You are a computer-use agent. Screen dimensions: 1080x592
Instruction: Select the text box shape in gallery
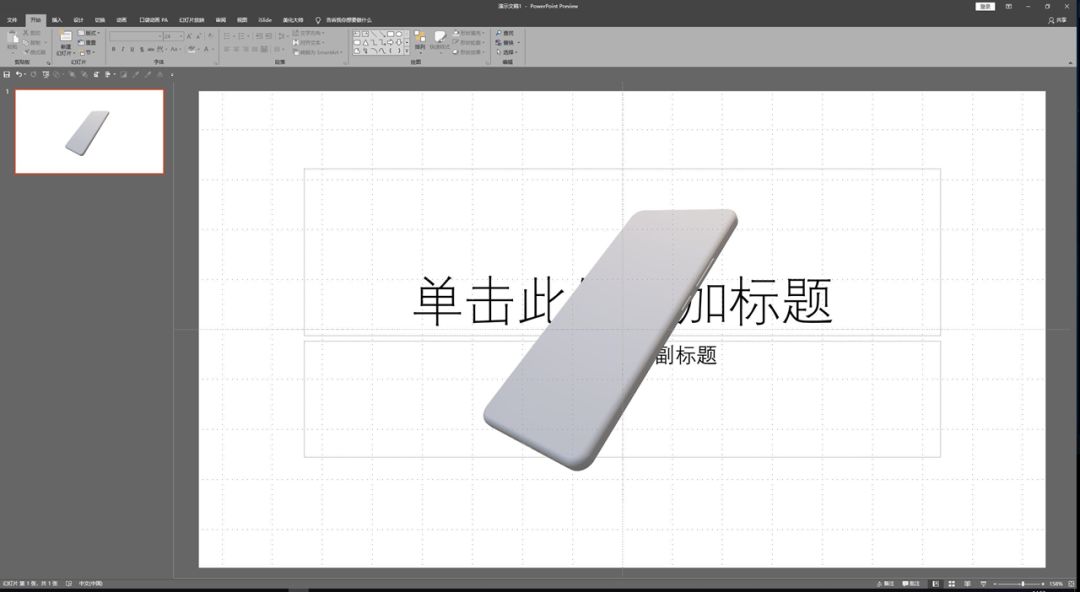(357, 34)
